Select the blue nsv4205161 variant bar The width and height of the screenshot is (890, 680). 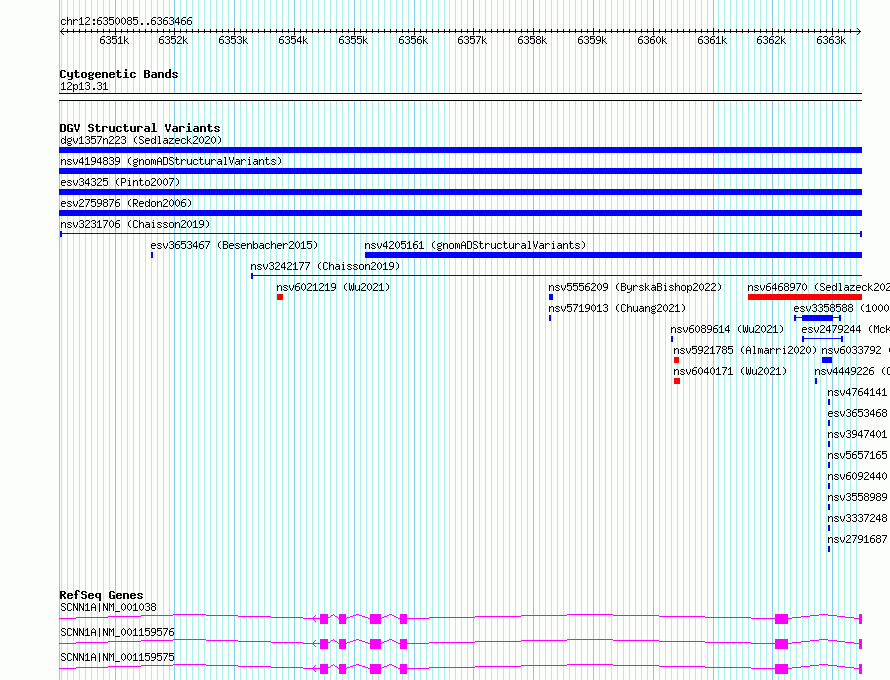pos(614,255)
